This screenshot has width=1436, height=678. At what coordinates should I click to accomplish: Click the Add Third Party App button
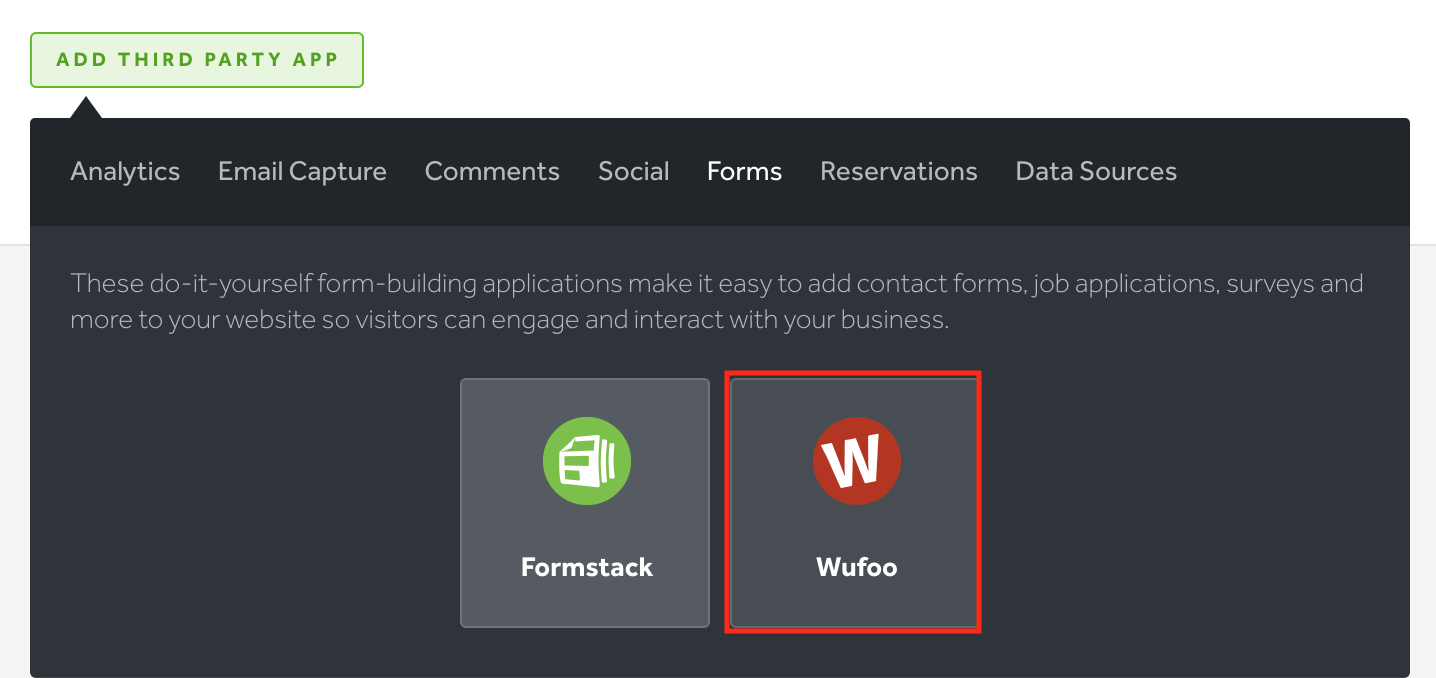[x=197, y=60]
